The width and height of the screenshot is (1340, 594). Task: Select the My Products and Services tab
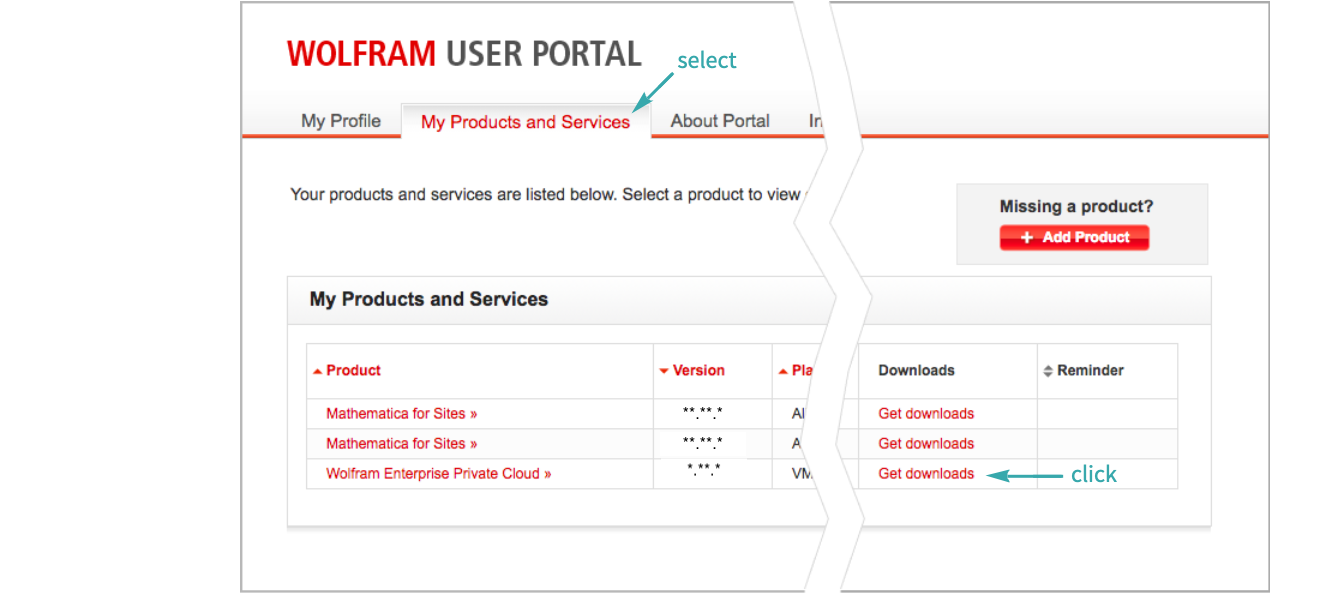[525, 122]
